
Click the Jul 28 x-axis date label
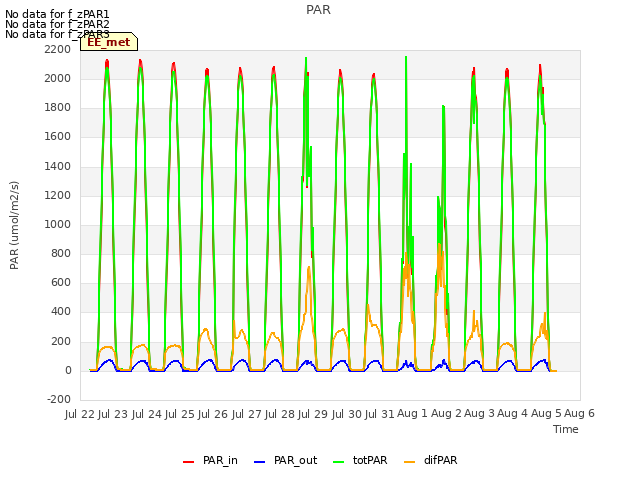[x=280, y=414]
